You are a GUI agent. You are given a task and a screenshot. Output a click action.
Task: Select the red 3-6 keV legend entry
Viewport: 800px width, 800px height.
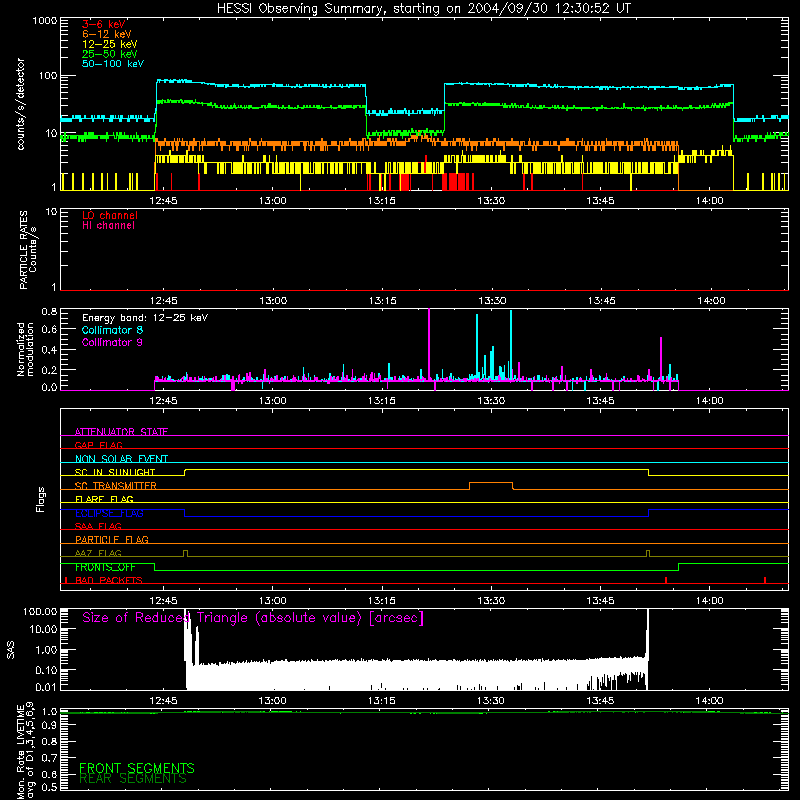tap(104, 24)
